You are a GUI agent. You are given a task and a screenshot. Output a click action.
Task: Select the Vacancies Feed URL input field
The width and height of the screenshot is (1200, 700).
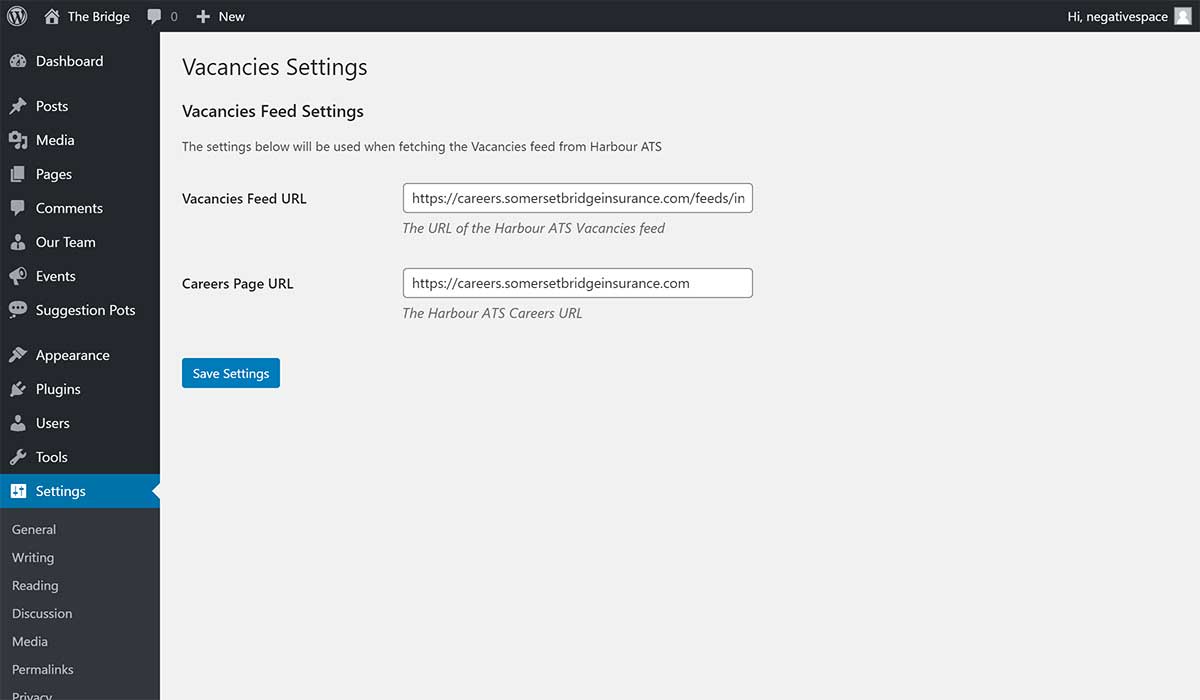[x=577, y=198]
